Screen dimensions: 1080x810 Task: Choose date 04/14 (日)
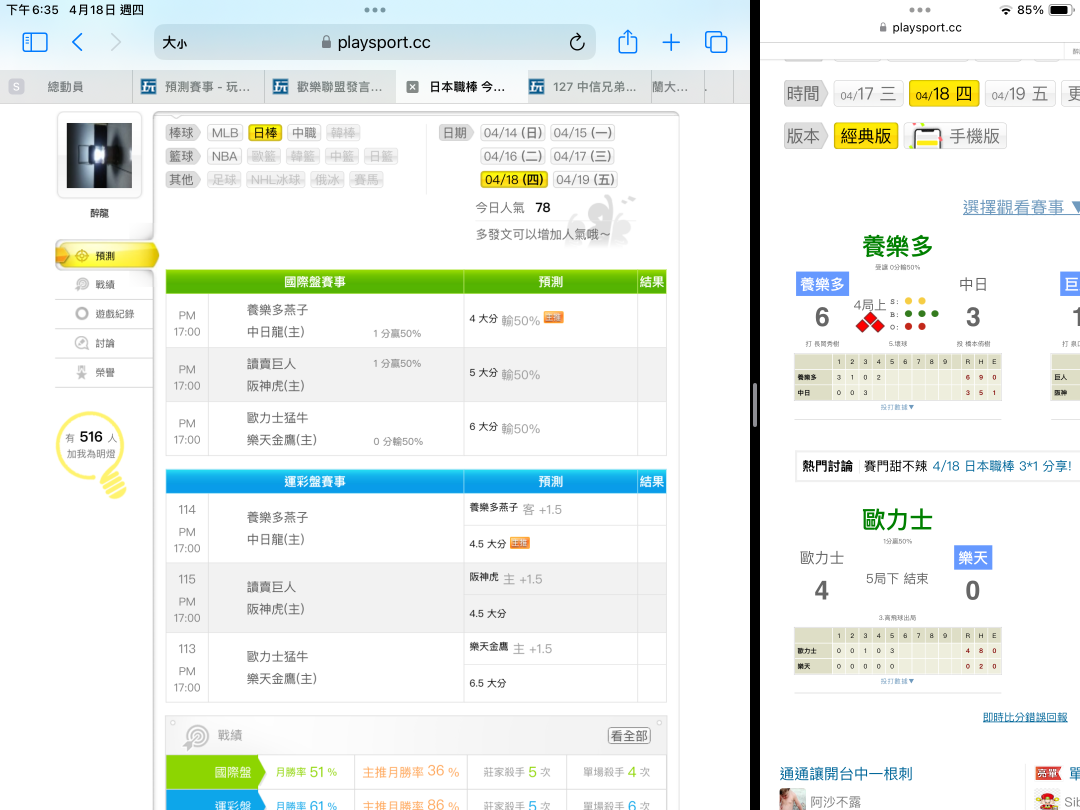(x=512, y=133)
